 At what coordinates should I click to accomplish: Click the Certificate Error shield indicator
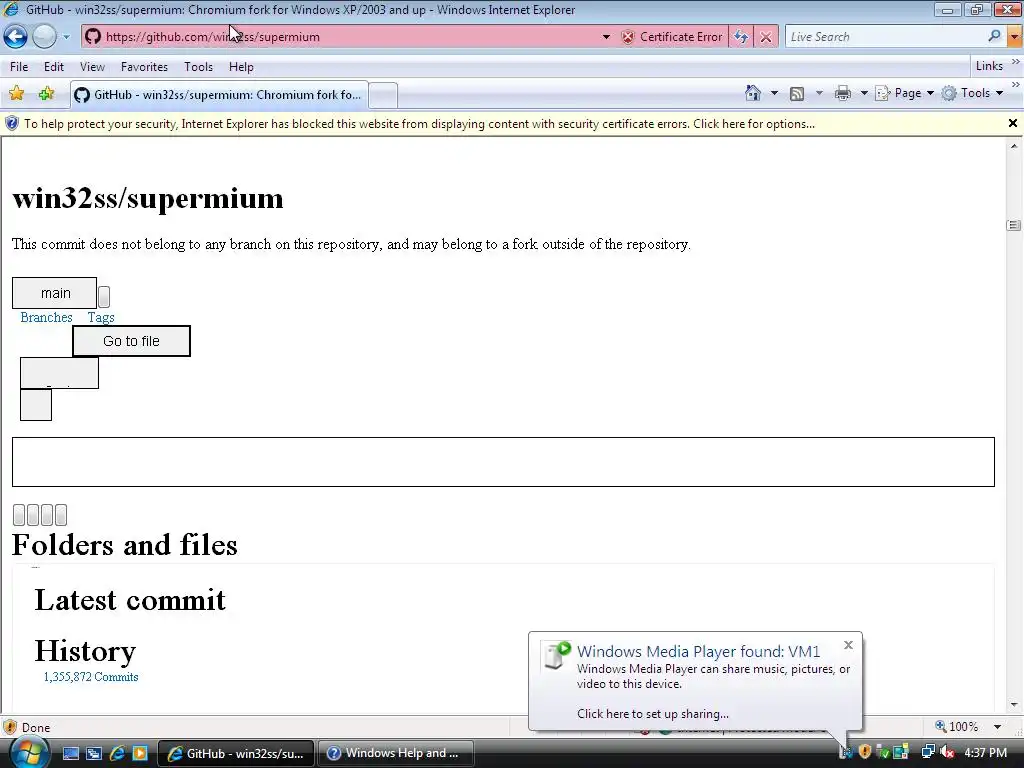click(x=673, y=37)
